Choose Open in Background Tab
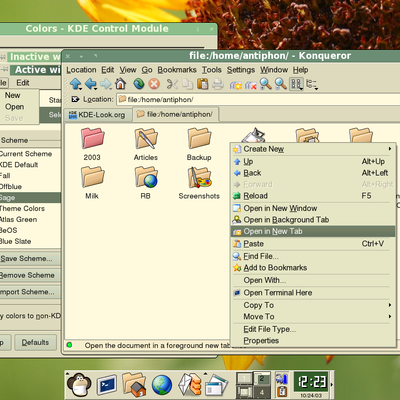Image resolution: width=400 pixels, height=400 pixels. tap(313, 220)
